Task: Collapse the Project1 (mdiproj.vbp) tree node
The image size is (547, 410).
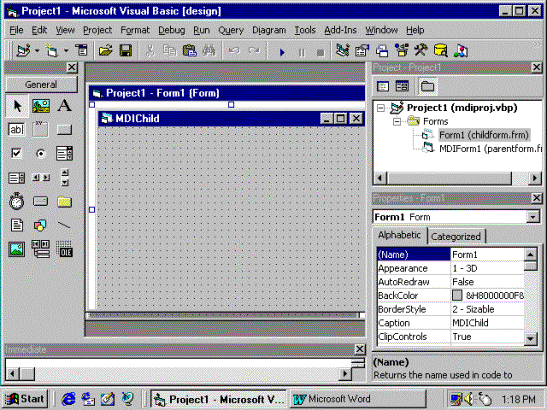Action: click(x=381, y=108)
